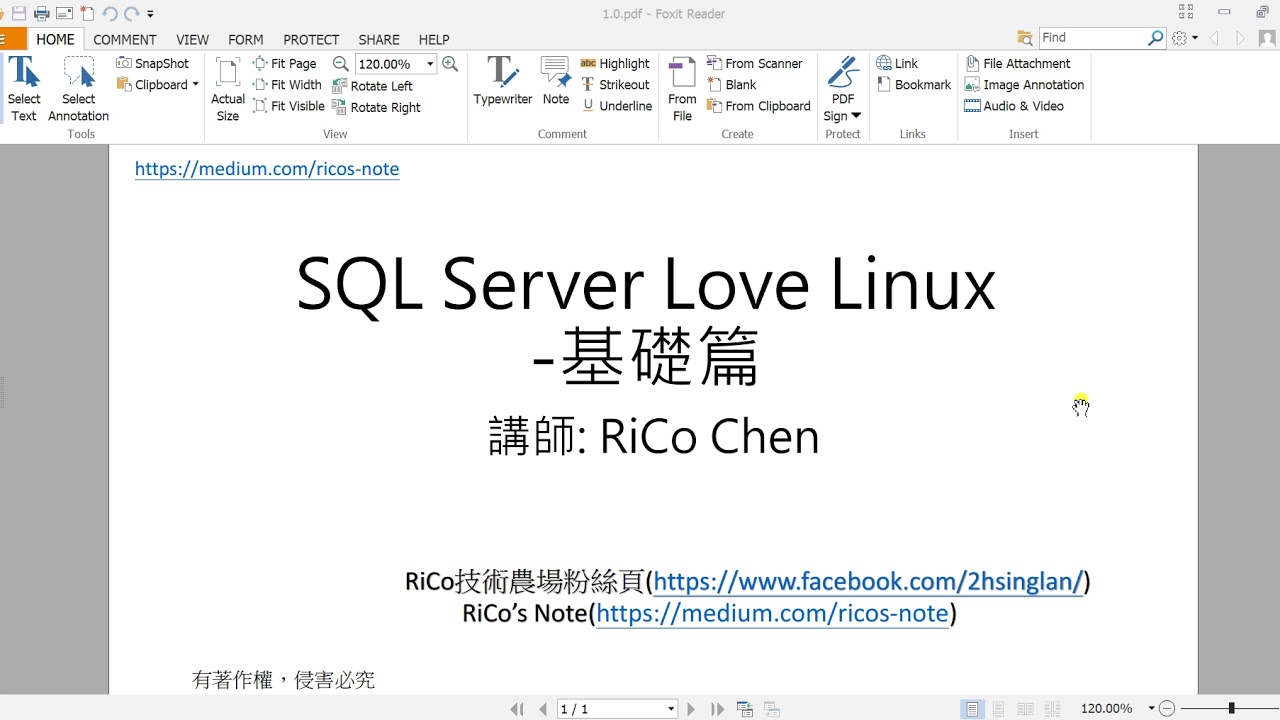1280x720 pixels.
Task: Create a Blank PDF
Action: [x=731, y=85]
